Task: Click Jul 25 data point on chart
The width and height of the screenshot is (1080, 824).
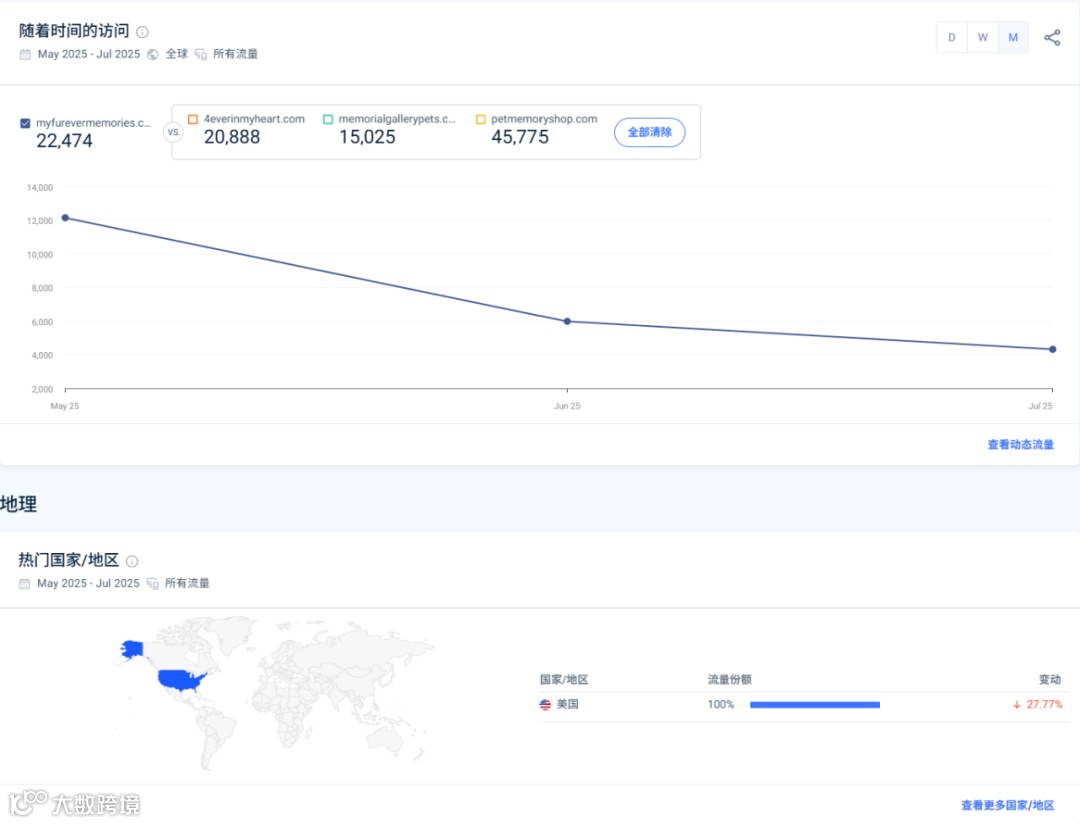Action: click(x=1052, y=349)
